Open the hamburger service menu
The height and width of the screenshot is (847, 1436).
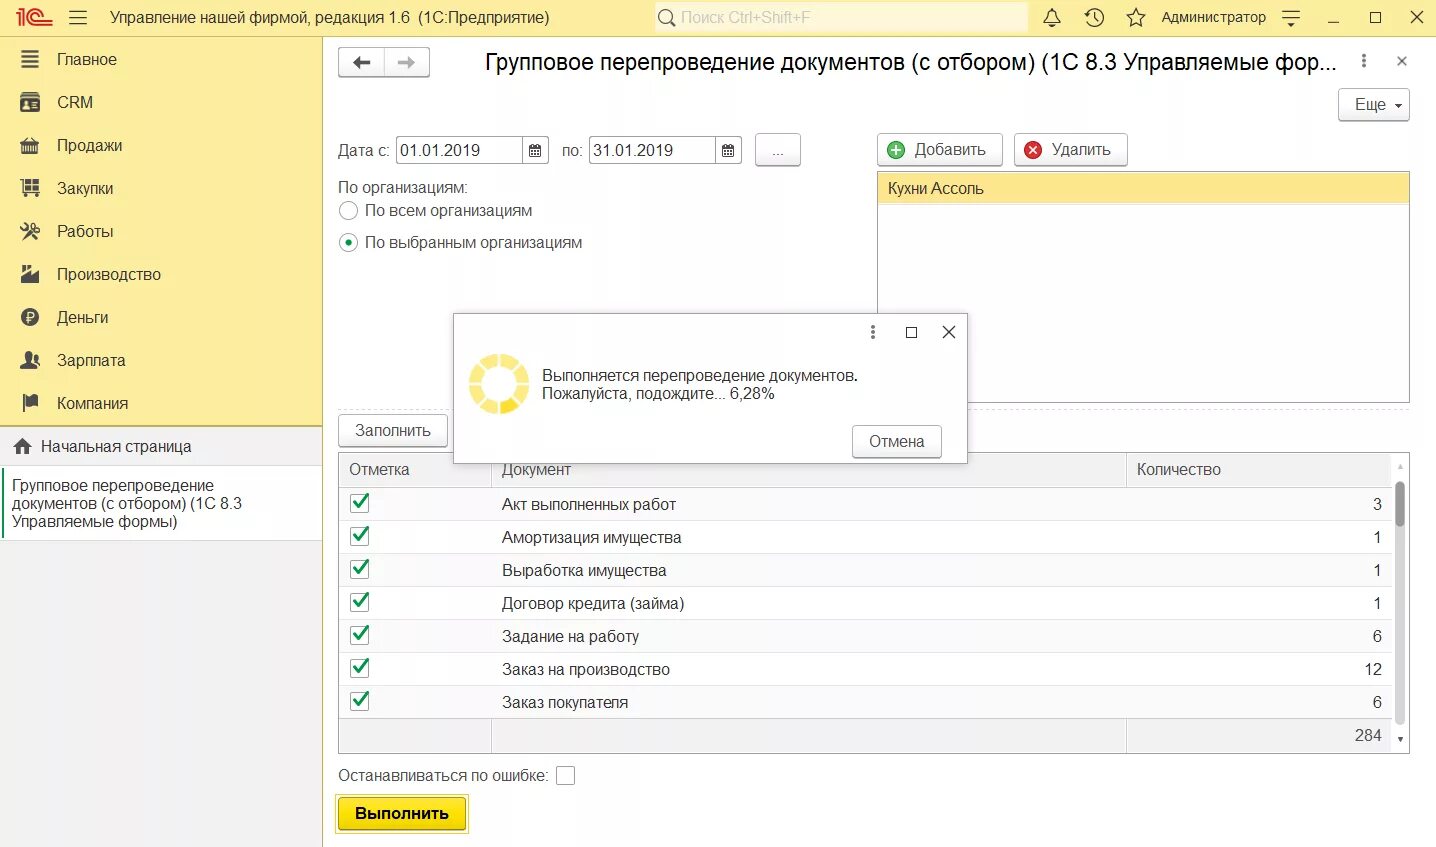click(78, 17)
